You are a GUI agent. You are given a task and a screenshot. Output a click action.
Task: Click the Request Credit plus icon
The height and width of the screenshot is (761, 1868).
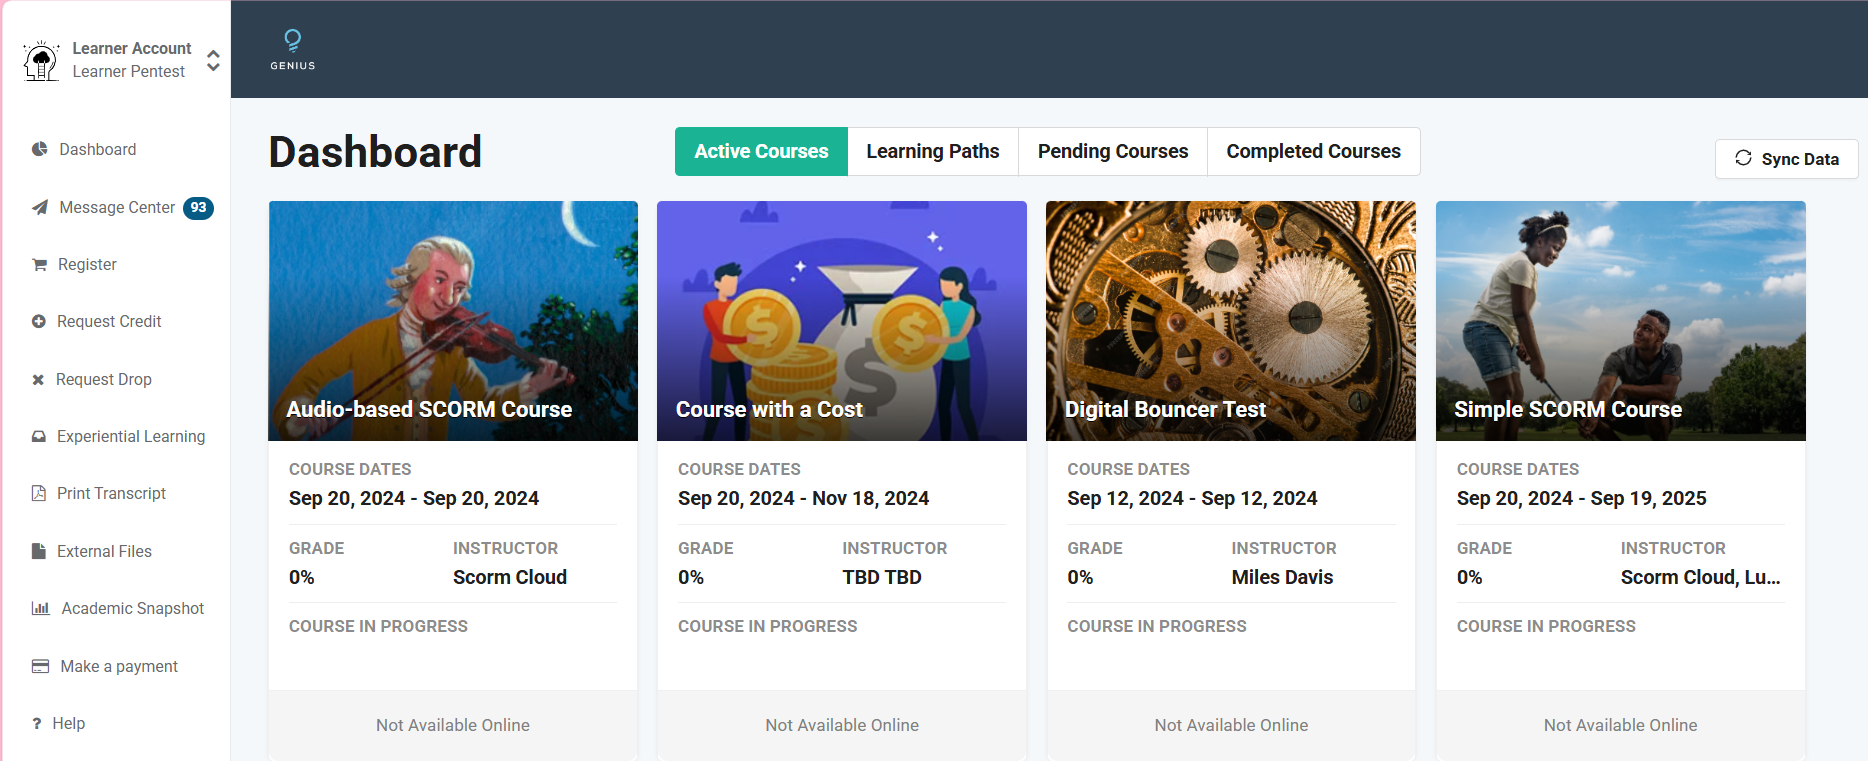(39, 322)
